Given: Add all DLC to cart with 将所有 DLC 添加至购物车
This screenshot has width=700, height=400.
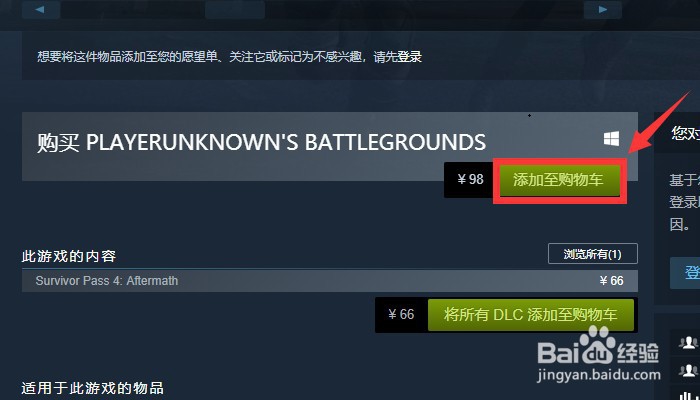Looking at the screenshot, I should (x=530, y=315).
